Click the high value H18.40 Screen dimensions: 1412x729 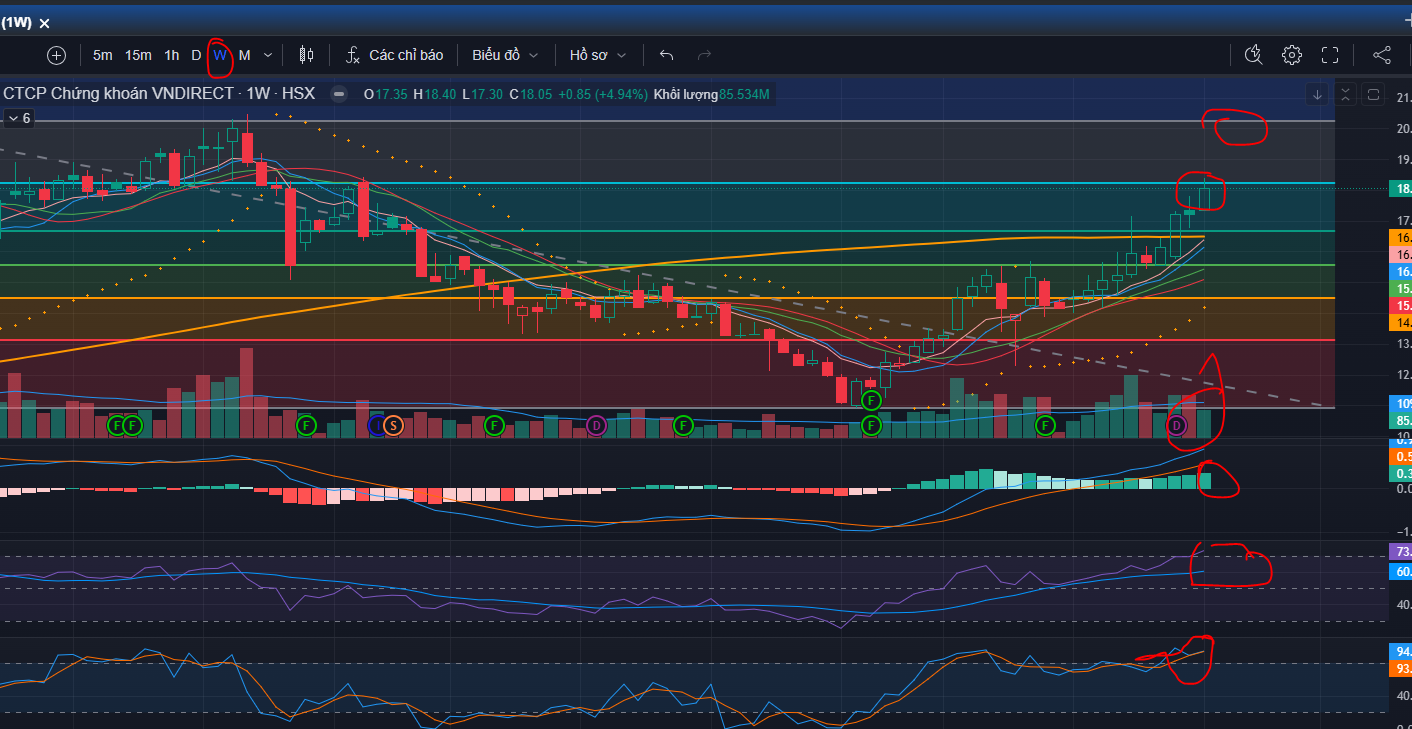tap(434, 94)
